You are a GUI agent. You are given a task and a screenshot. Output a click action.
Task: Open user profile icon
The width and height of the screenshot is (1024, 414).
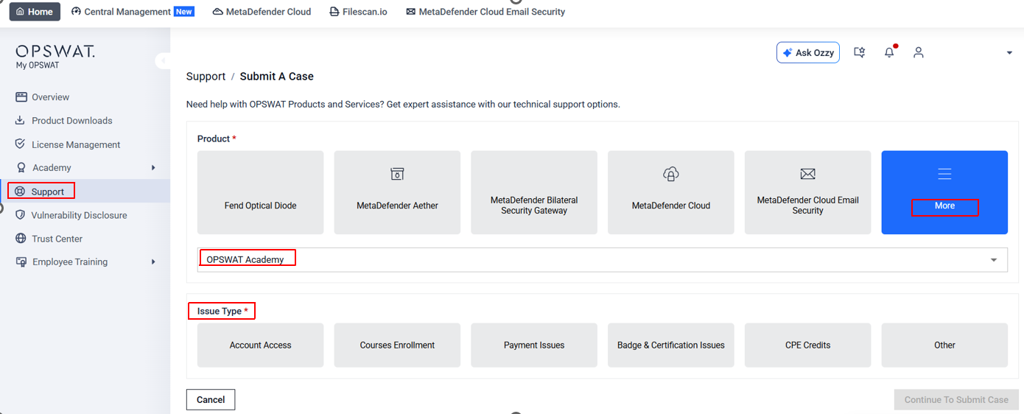pyautogui.click(x=919, y=52)
